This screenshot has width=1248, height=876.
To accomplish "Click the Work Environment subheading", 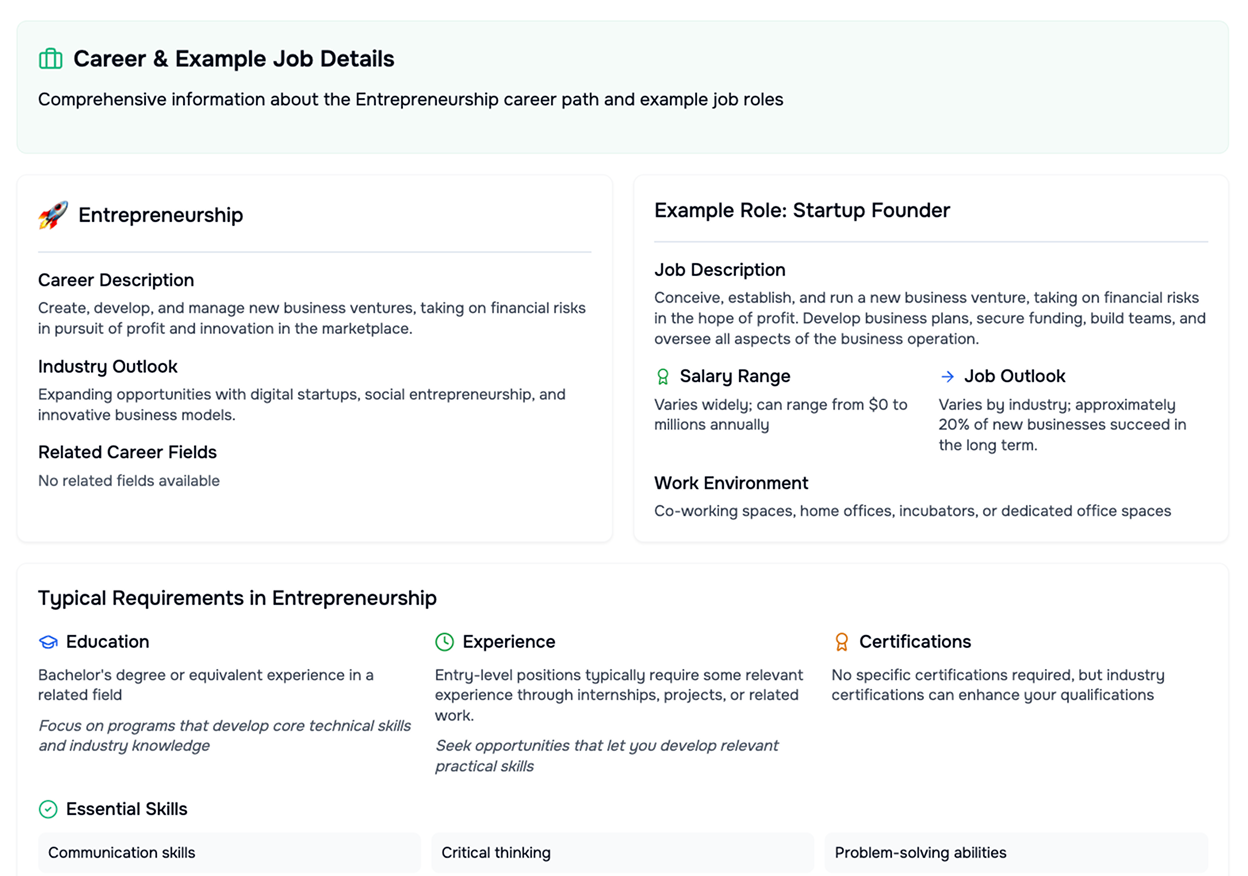I will pyautogui.click(x=731, y=483).
